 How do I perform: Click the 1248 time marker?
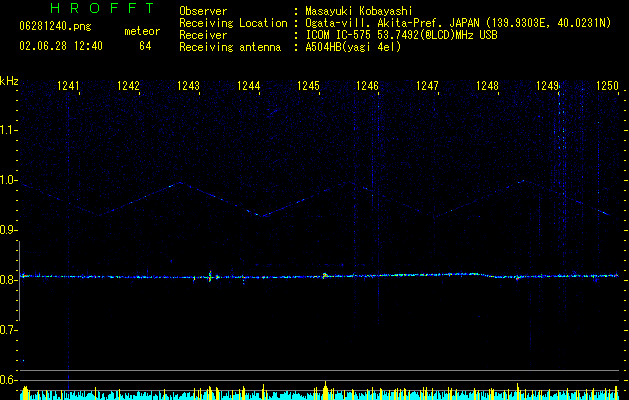487,86
